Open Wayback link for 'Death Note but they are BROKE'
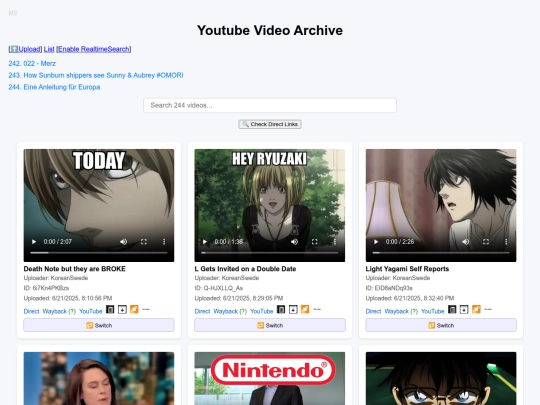Viewport: 540px width, 405px height. coord(54,311)
